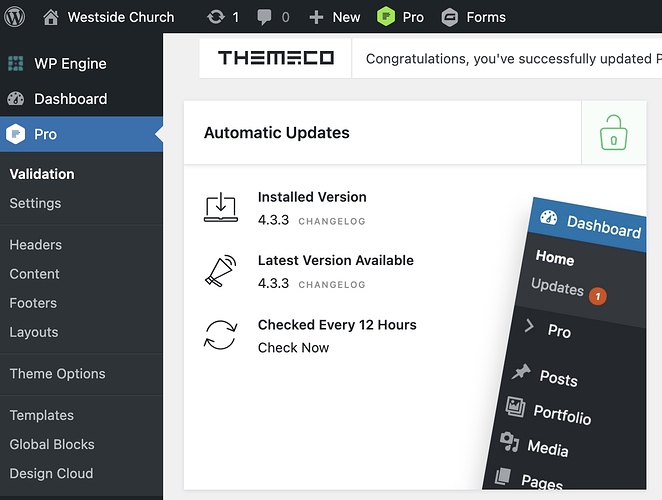Open the CHANGELOG link under Latest Version Available
This screenshot has height=500, width=662.
pyautogui.click(x=332, y=285)
